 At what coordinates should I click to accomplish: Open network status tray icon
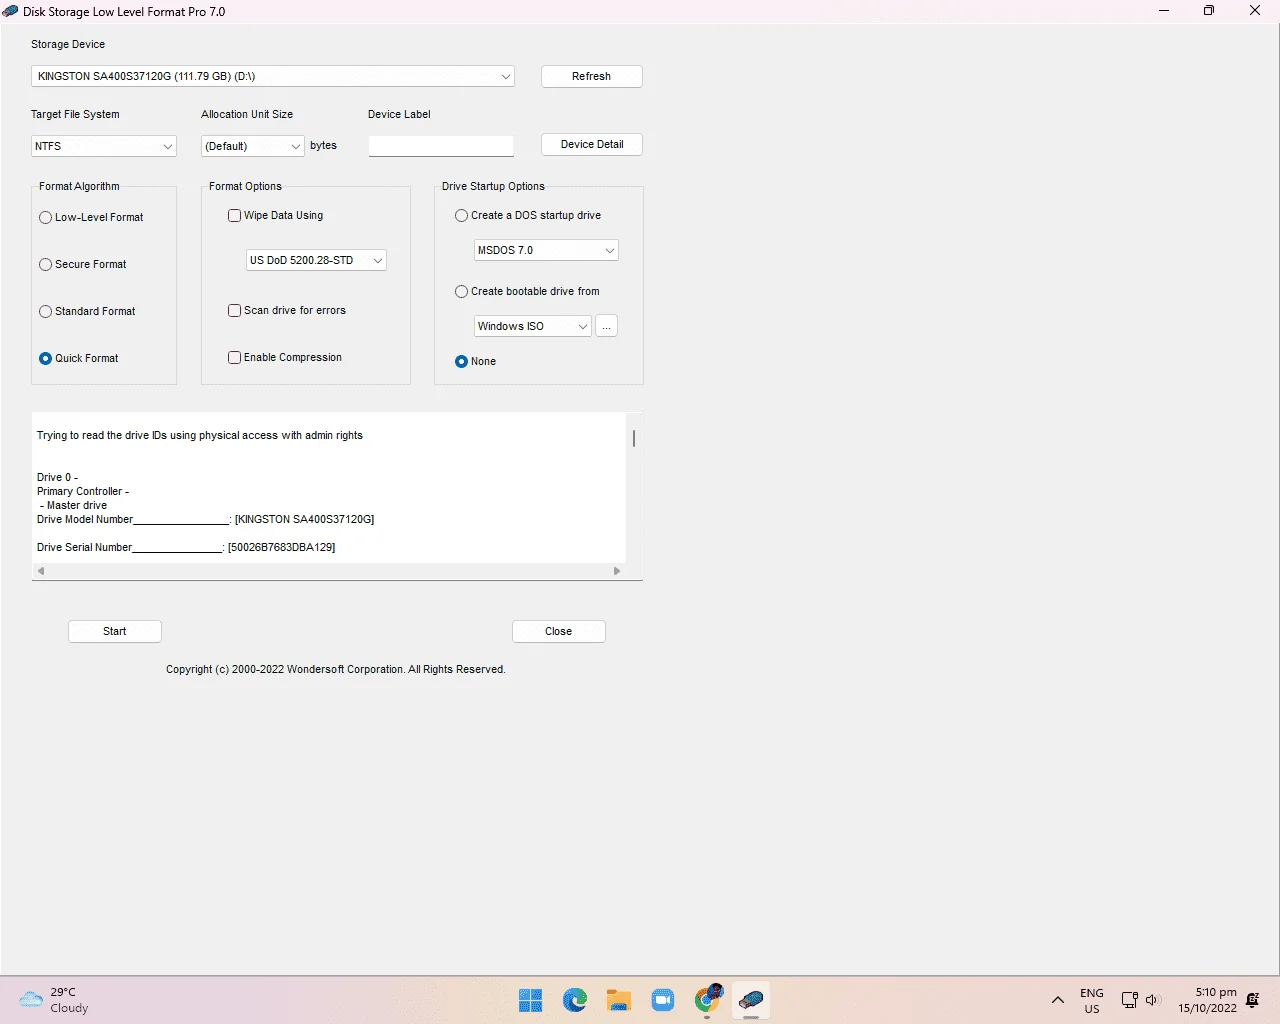pos(1129,1000)
